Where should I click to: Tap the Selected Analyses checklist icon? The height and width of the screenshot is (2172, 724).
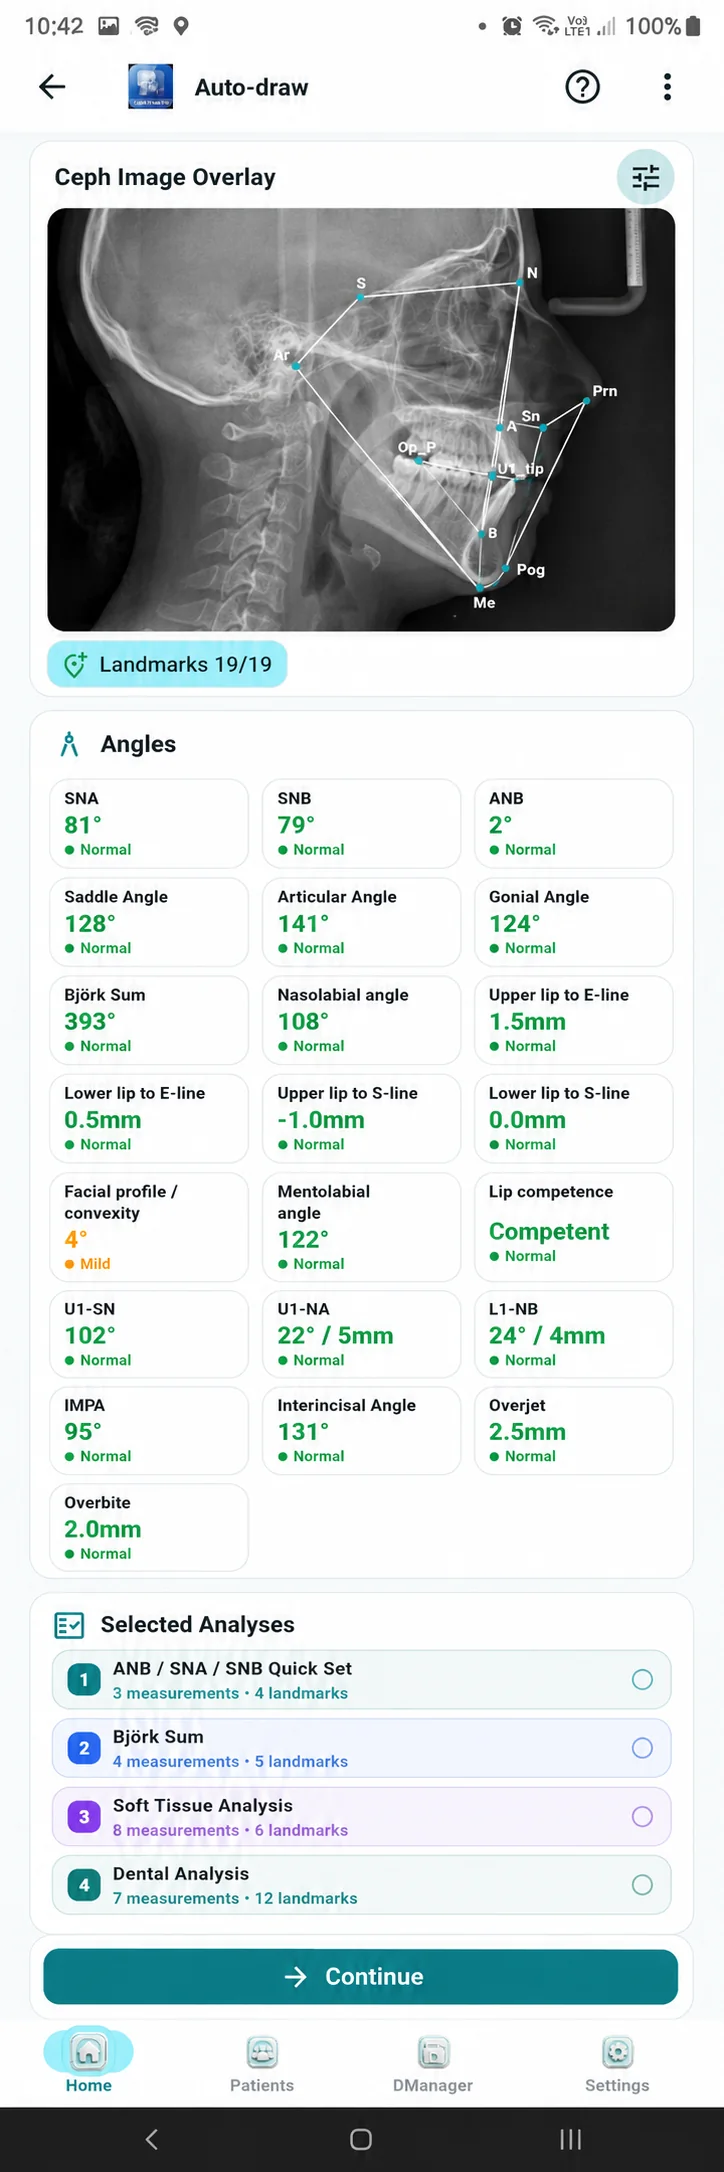tap(69, 1625)
